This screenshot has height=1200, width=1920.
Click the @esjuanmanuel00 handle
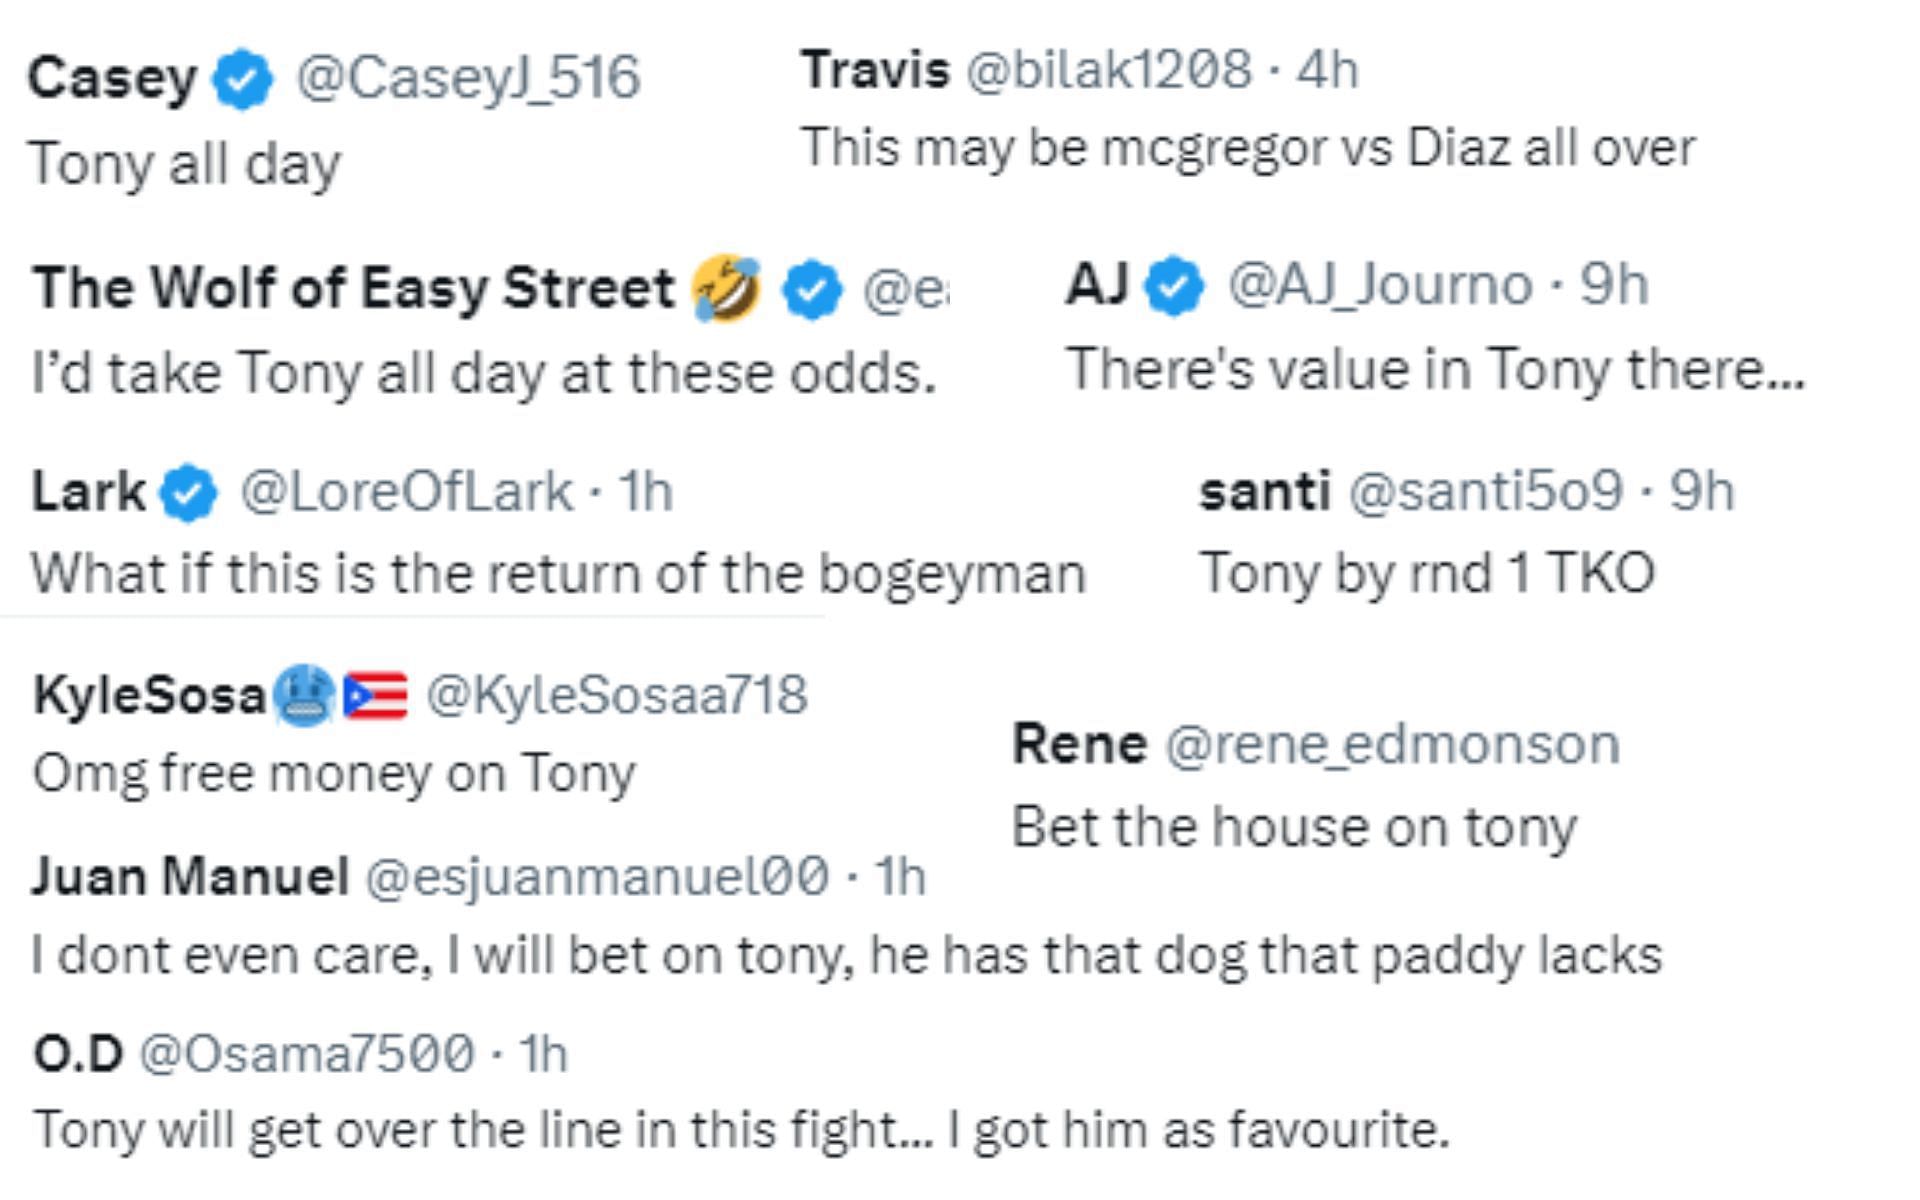click(597, 877)
